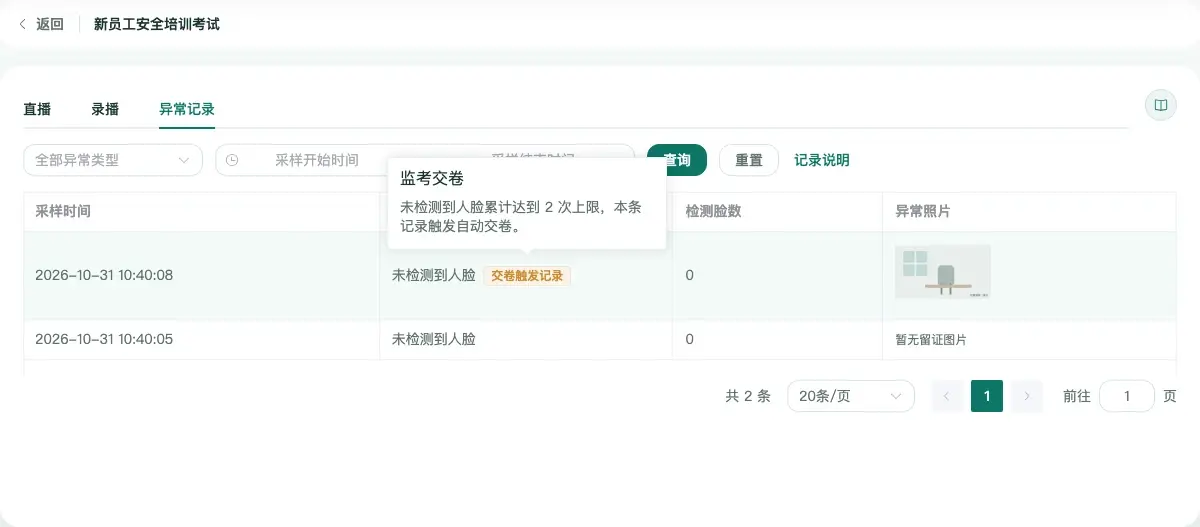Click the clock icon in date range field
The height and width of the screenshot is (527, 1200).
[x=232, y=160]
